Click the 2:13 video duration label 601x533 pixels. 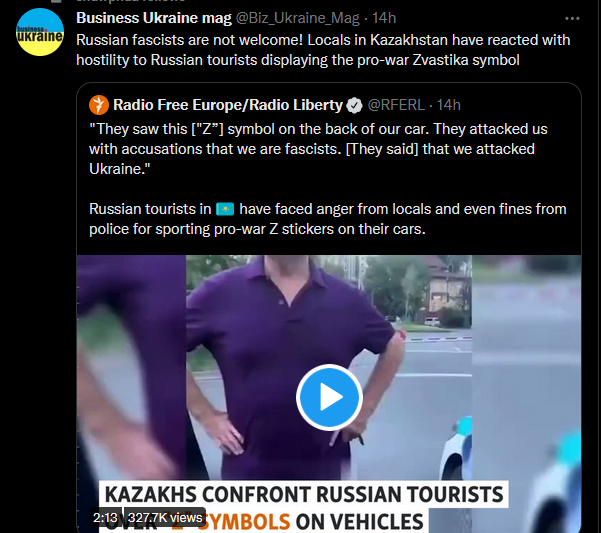[x=105, y=518]
